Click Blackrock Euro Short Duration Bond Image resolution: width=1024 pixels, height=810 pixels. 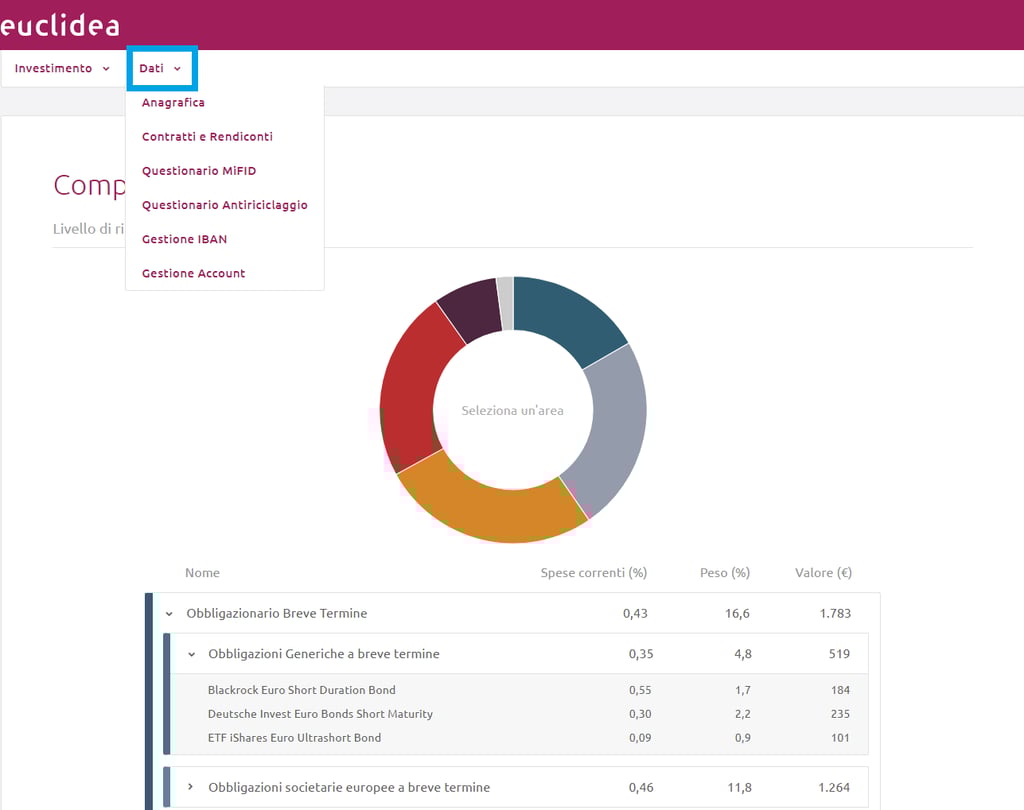point(301,690)
